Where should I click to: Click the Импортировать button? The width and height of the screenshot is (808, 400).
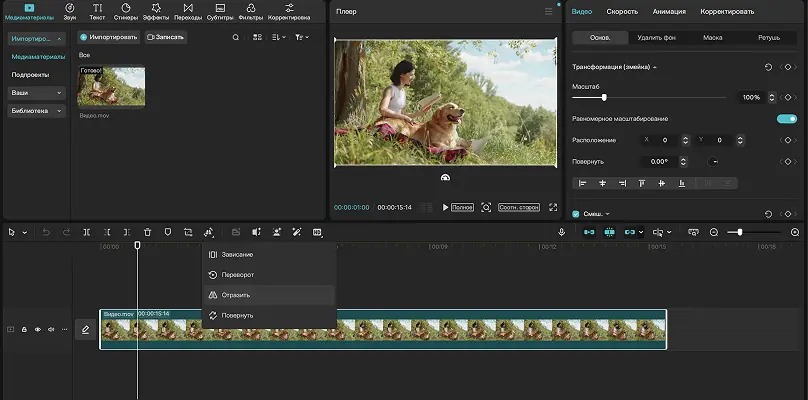[x=109, y=37]
